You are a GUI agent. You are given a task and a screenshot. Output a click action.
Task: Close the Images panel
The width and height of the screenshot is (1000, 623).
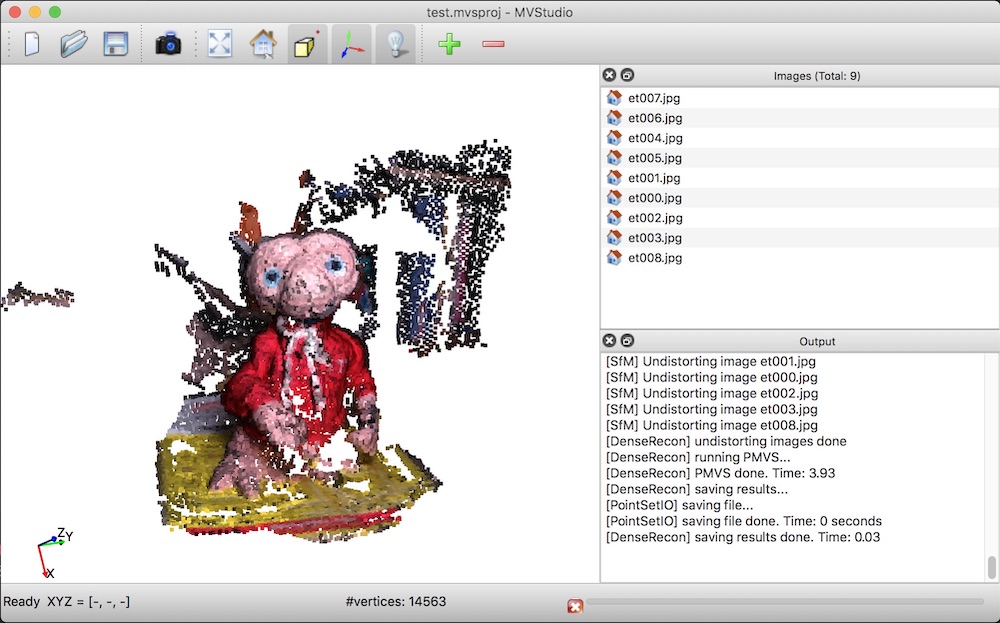click(609, 75)
